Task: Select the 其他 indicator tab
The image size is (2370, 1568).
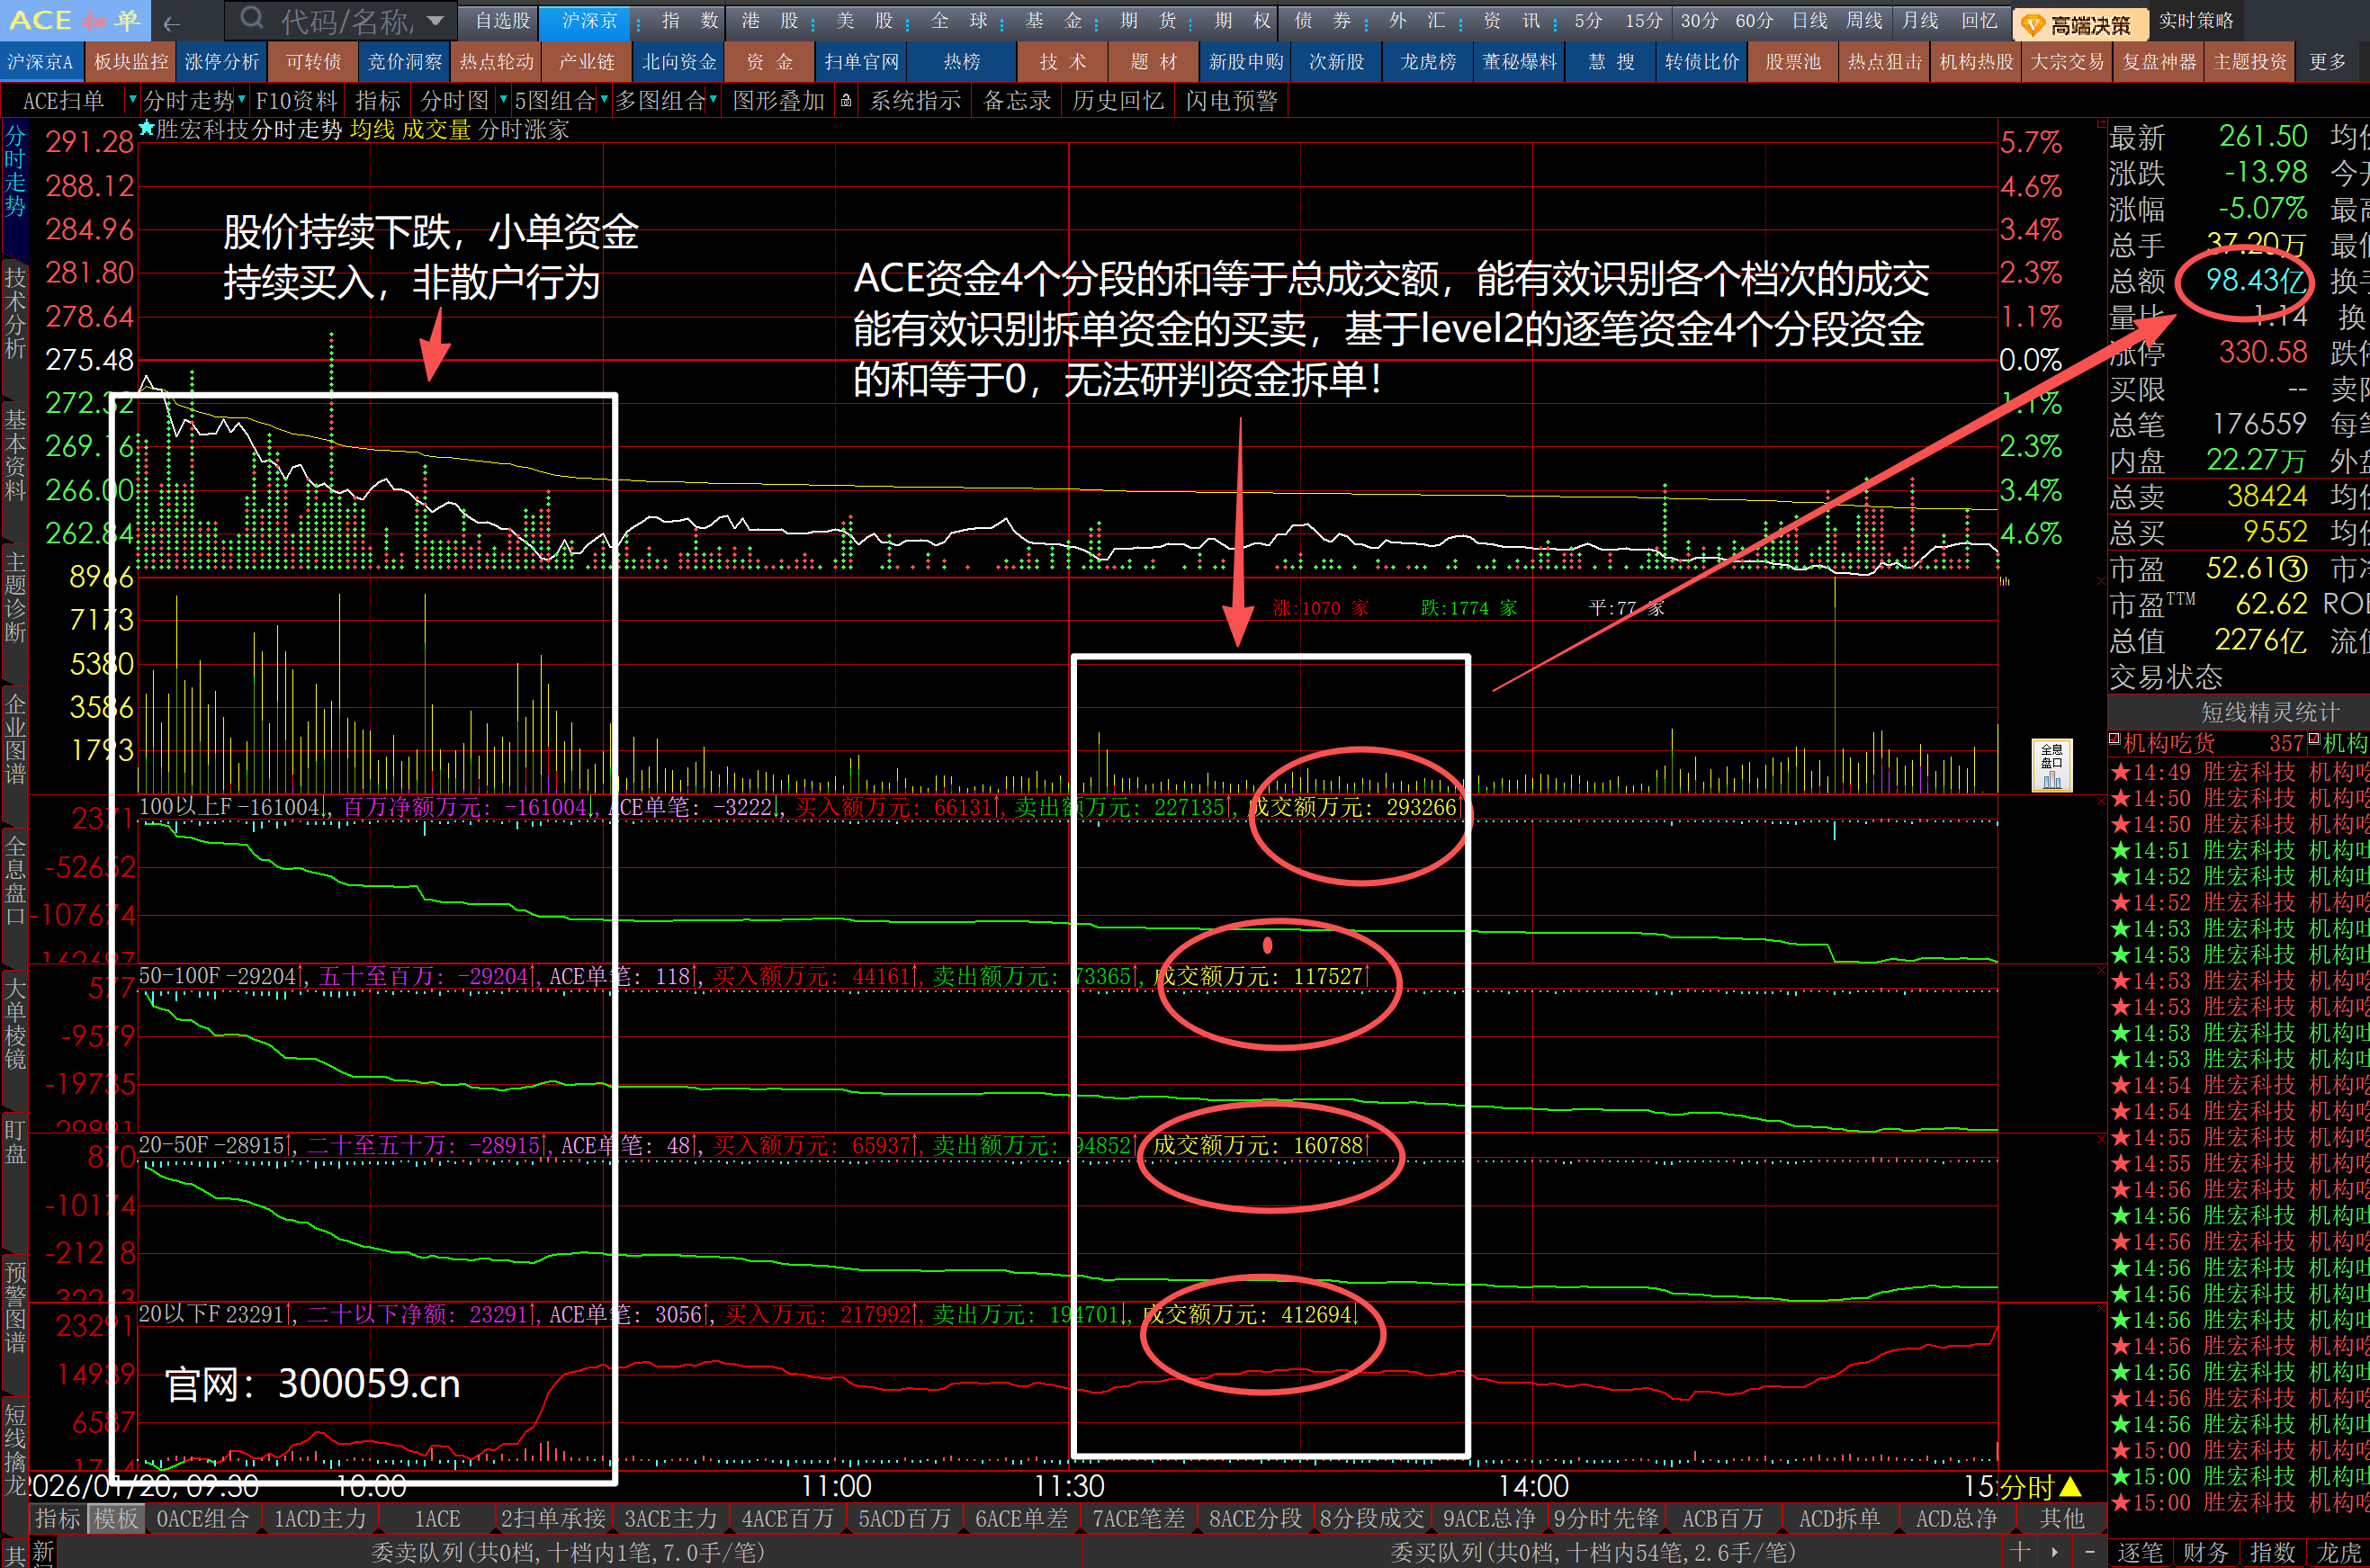Action: tap(2061, 1518)
